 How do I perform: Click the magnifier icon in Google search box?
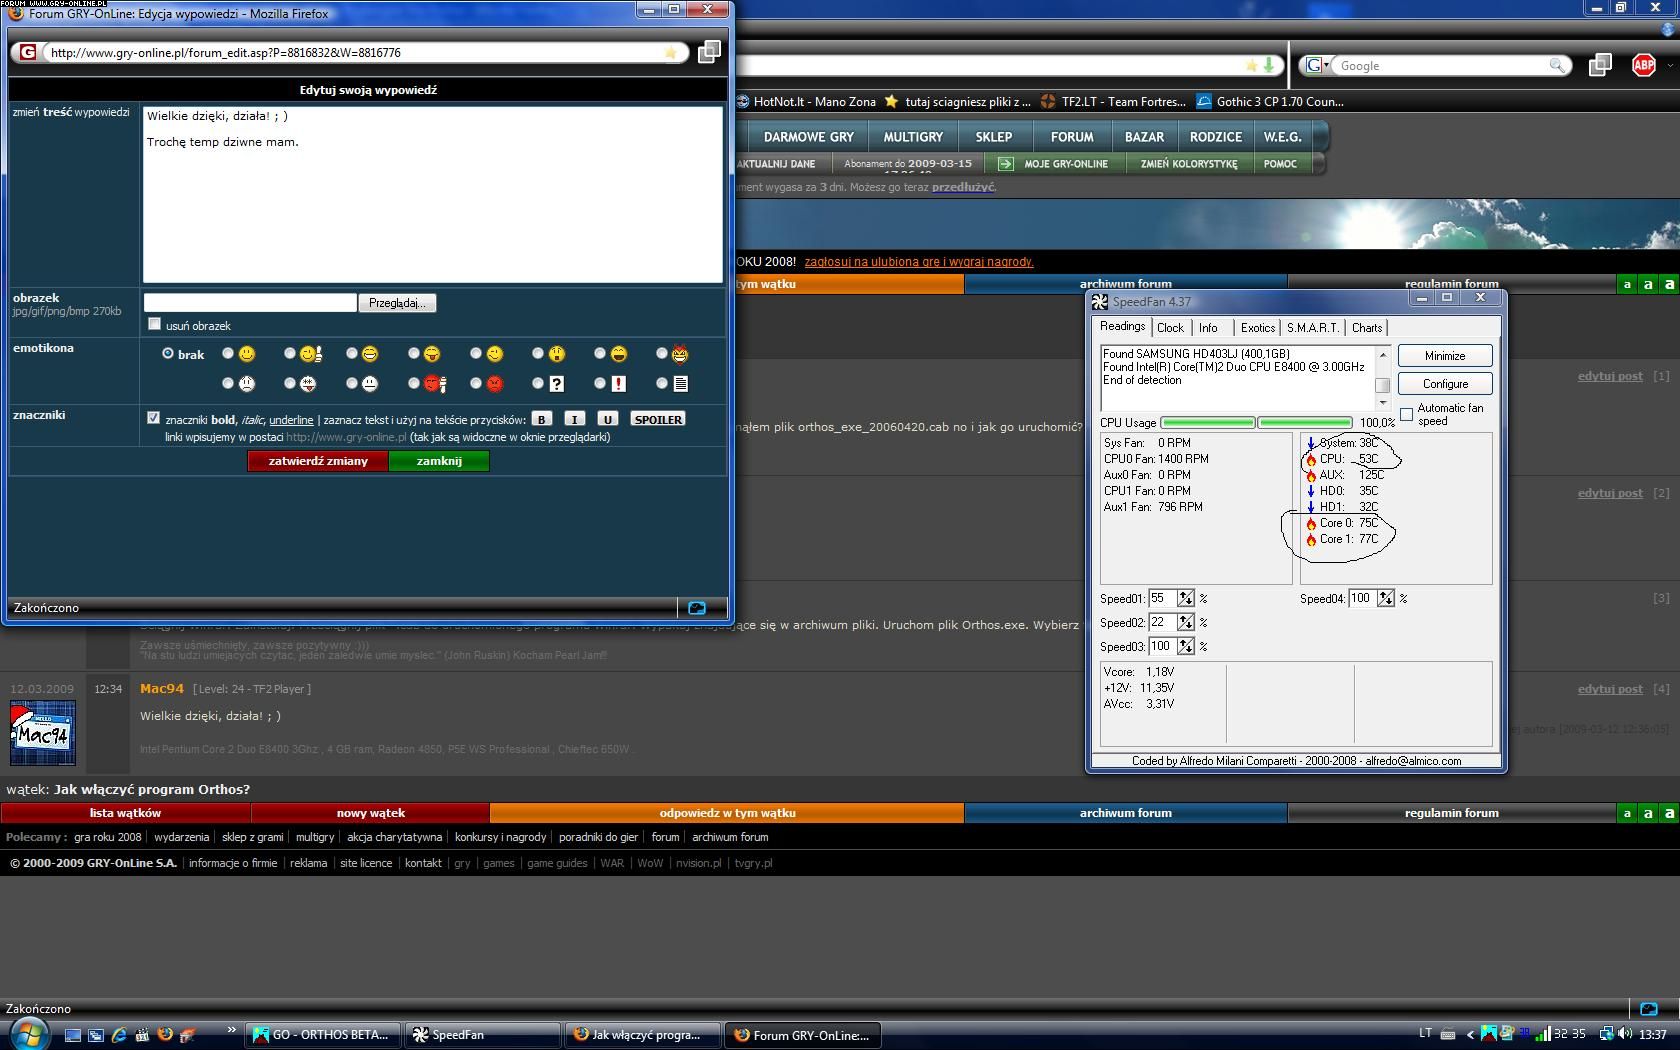point(1556,65)
